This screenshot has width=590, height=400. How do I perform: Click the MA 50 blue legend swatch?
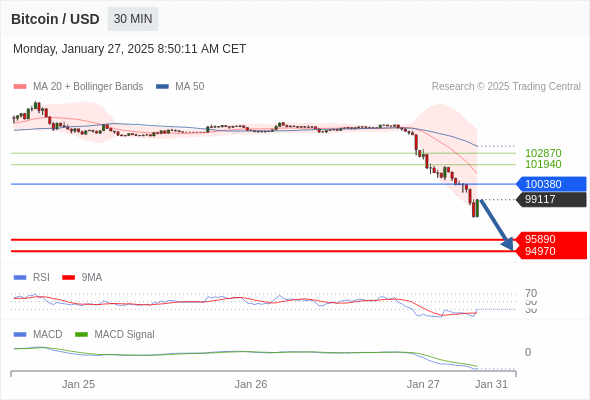point(162,87)
